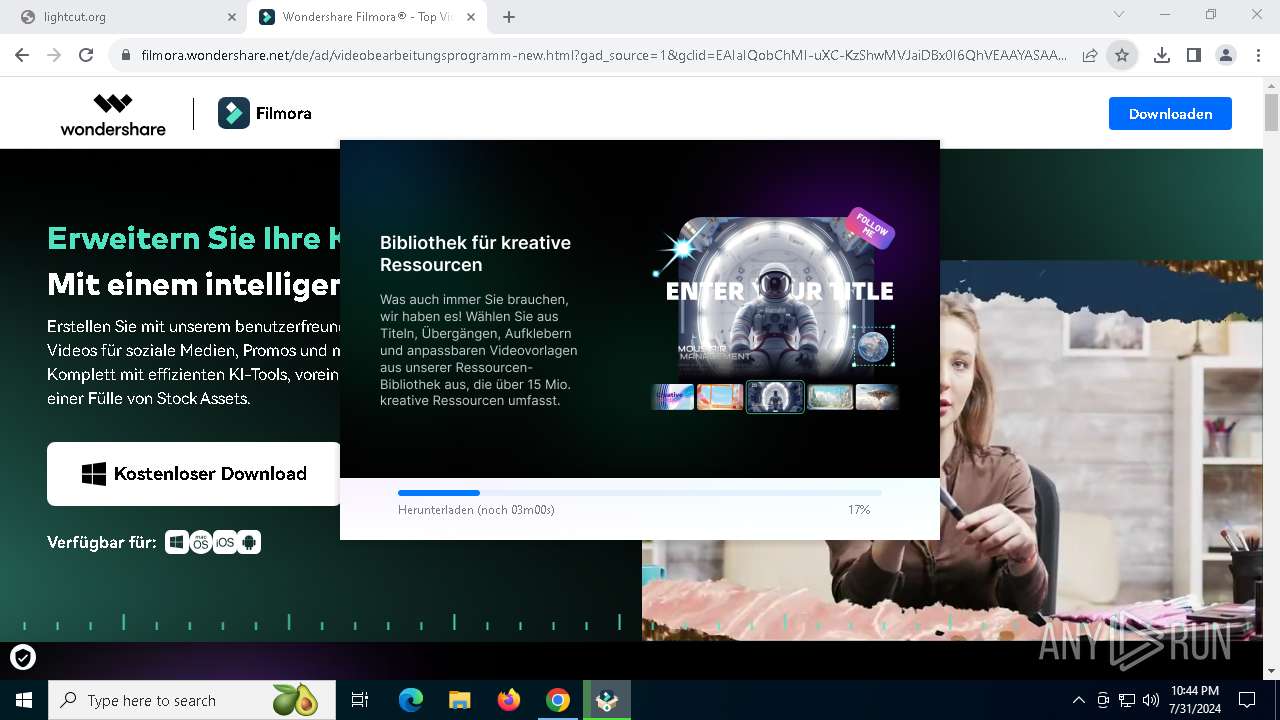Select the fifth preview thumbnail
This screenshot has width=1280, height=720.
tap(877, 397)
